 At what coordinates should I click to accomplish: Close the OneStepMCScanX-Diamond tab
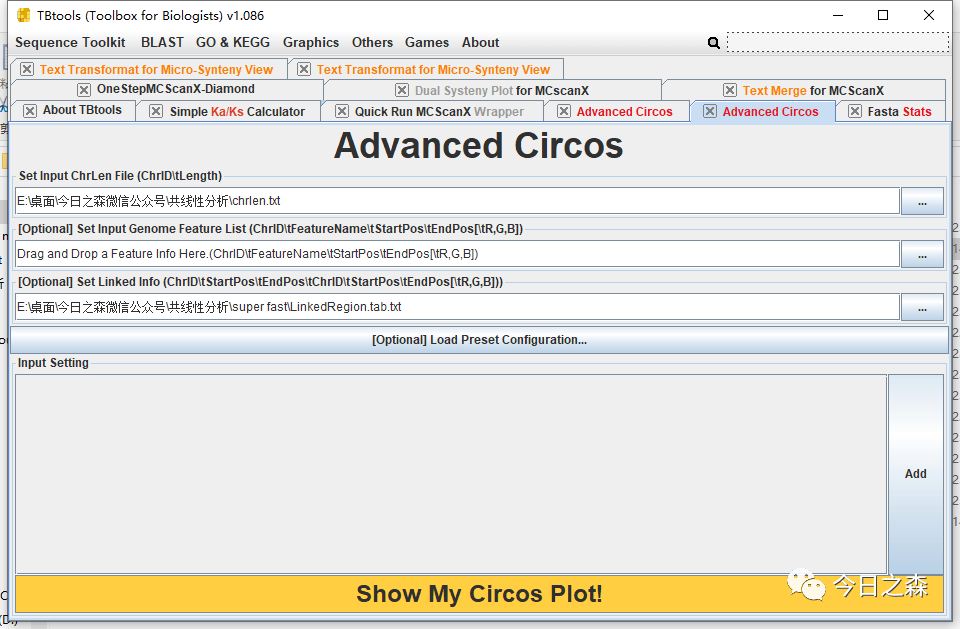click(84, 90)
